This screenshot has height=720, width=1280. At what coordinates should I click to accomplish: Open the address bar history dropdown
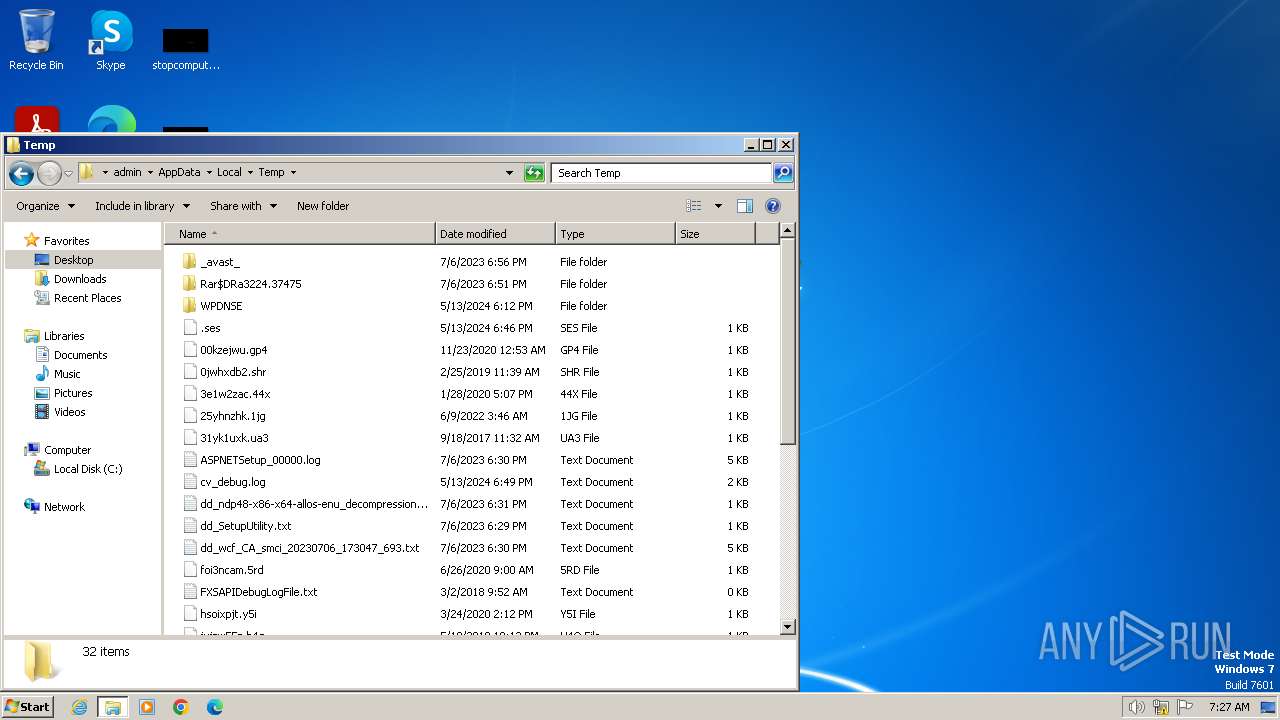click(510, 173)
